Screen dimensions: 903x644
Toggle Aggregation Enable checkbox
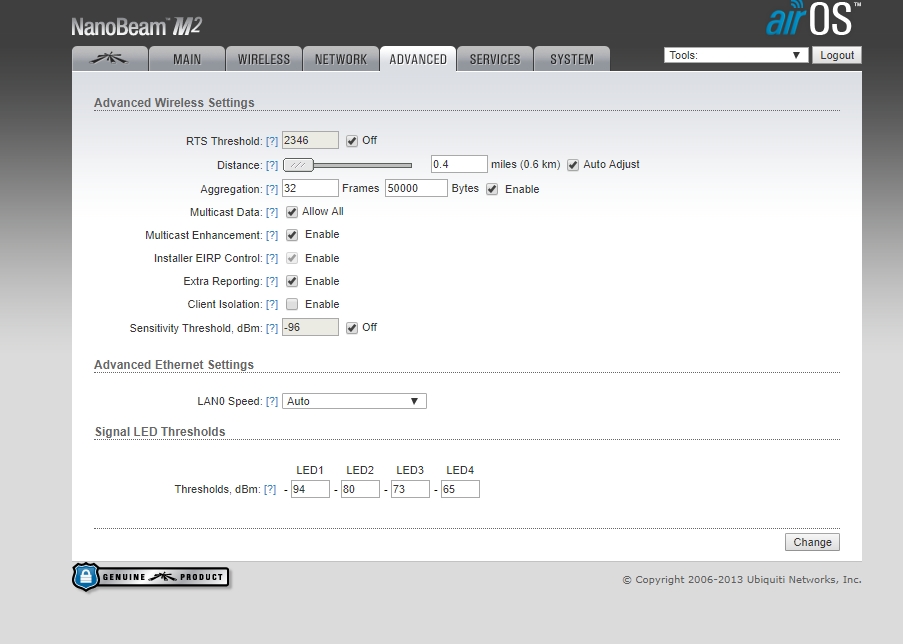(x=492, y=189)
